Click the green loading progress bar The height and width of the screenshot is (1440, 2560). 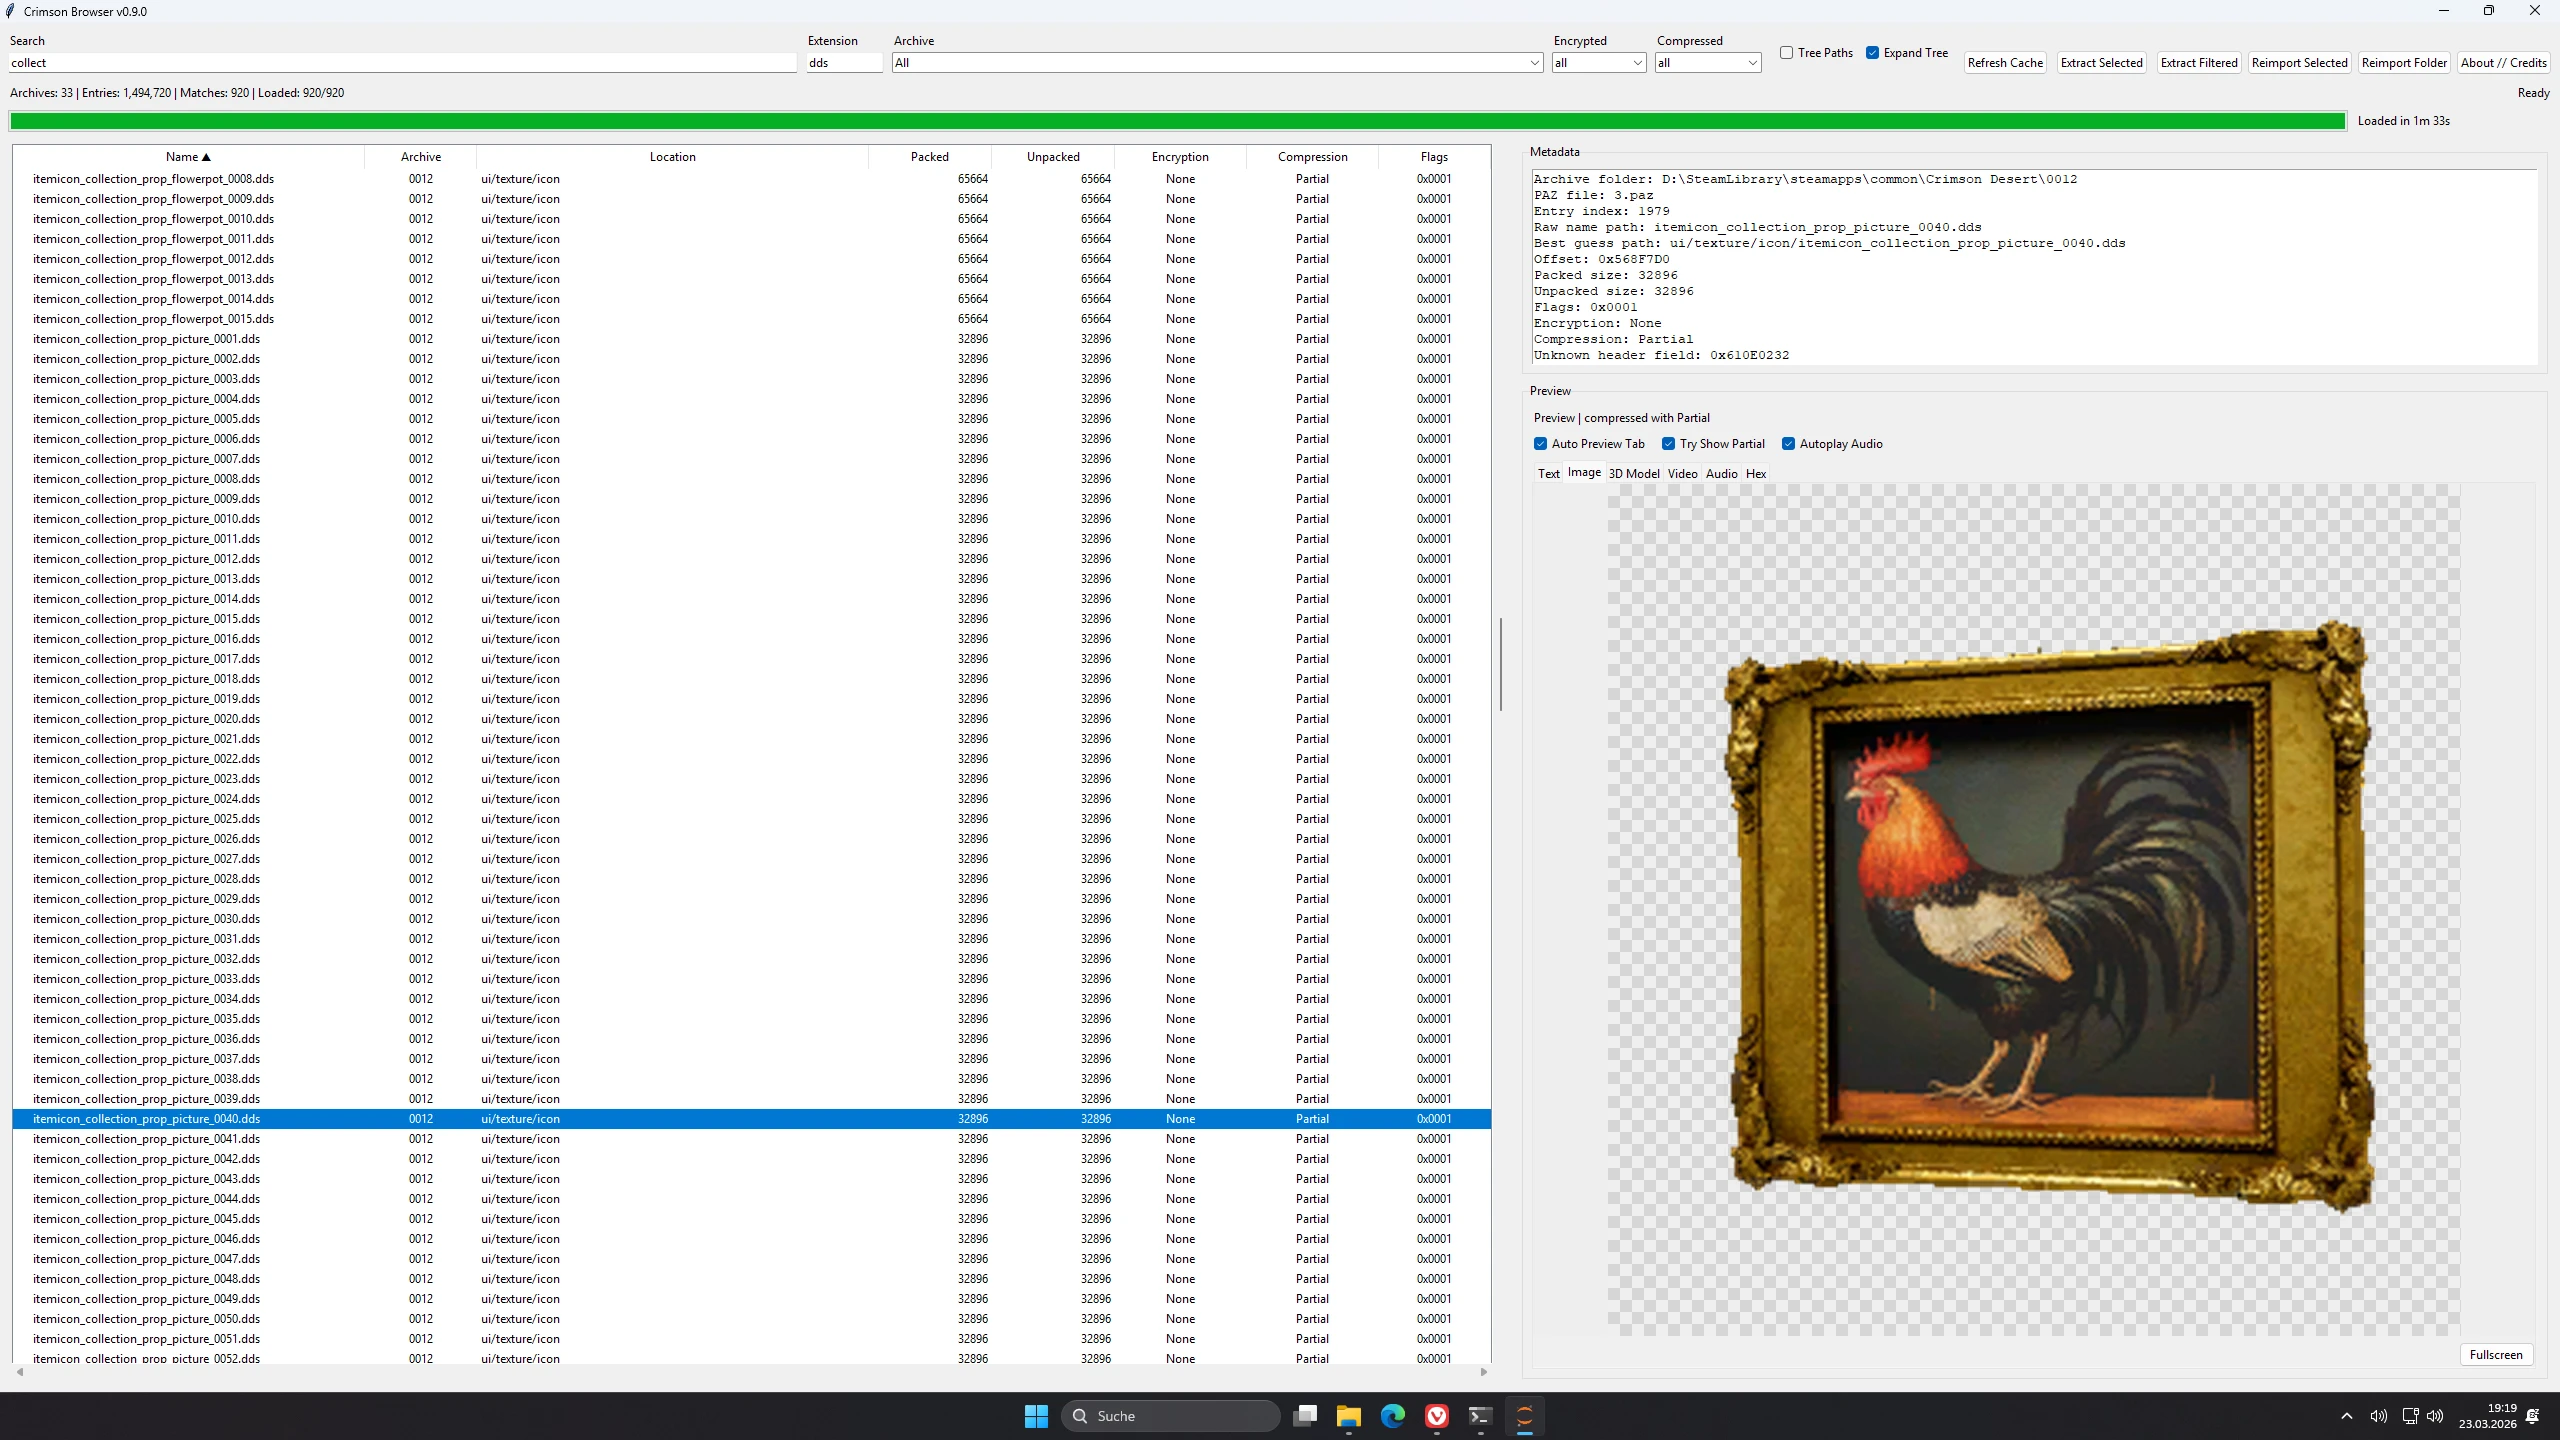pyautogui.click(x=1177, y=121)
